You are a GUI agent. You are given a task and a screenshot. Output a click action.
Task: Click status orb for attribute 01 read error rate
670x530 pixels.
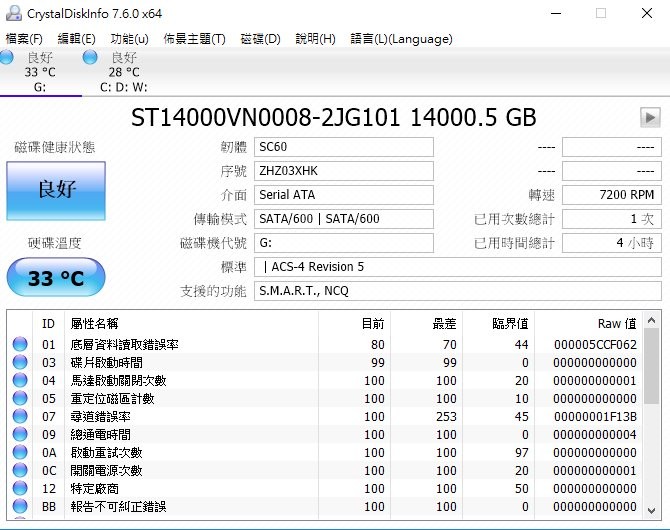click(20, 345)
